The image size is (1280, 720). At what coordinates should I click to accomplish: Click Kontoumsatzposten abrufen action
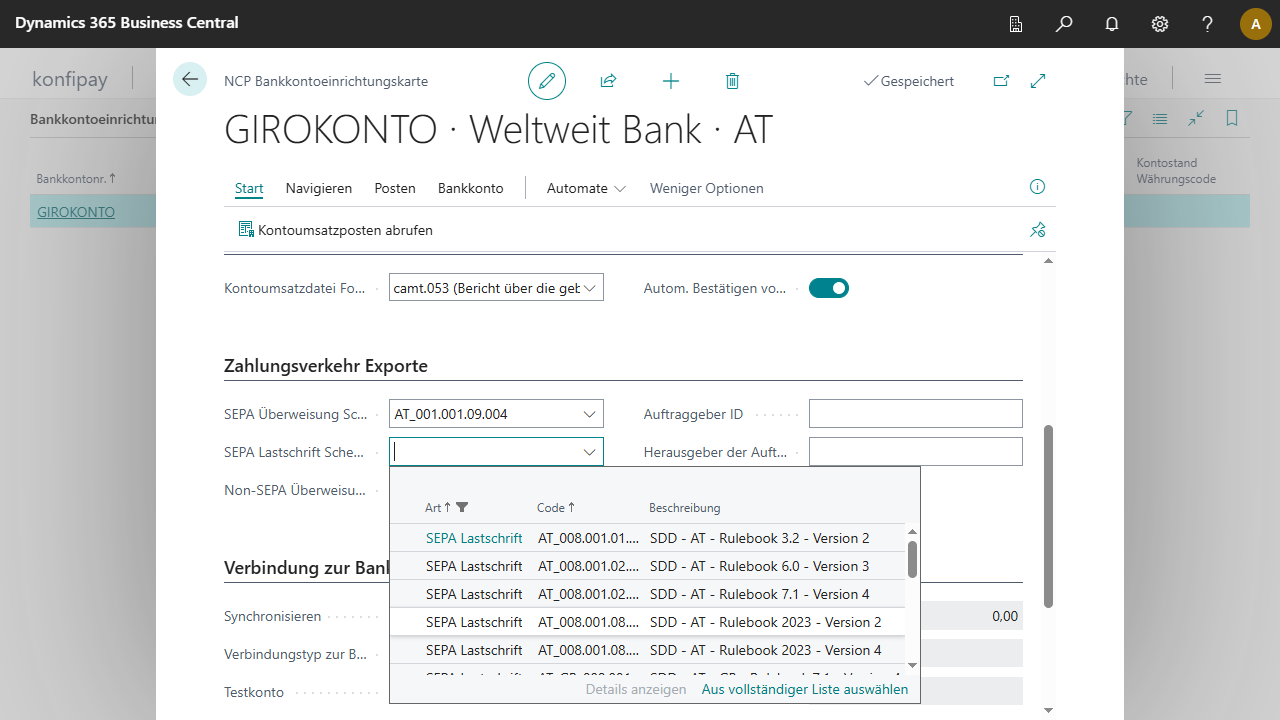click(x=335, y=230)
